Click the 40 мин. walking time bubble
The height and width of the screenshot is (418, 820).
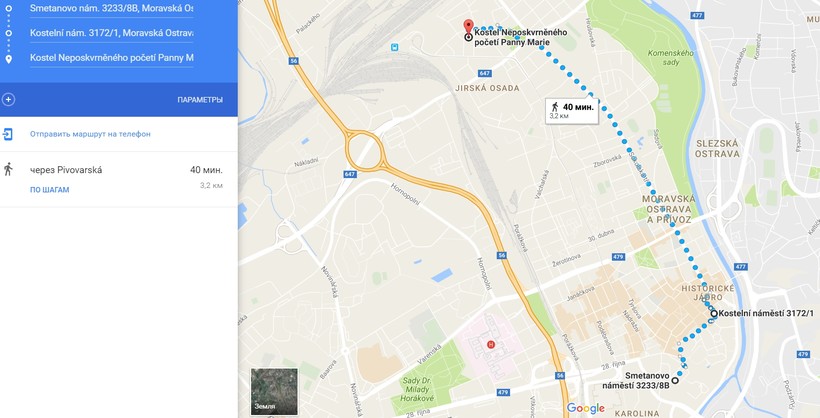click(x=572, y=110)
